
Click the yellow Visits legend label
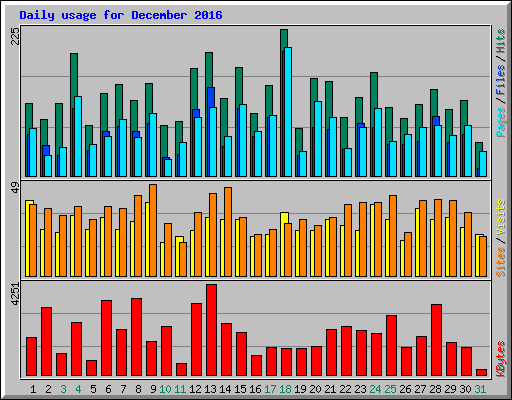(x=501, y=217)
